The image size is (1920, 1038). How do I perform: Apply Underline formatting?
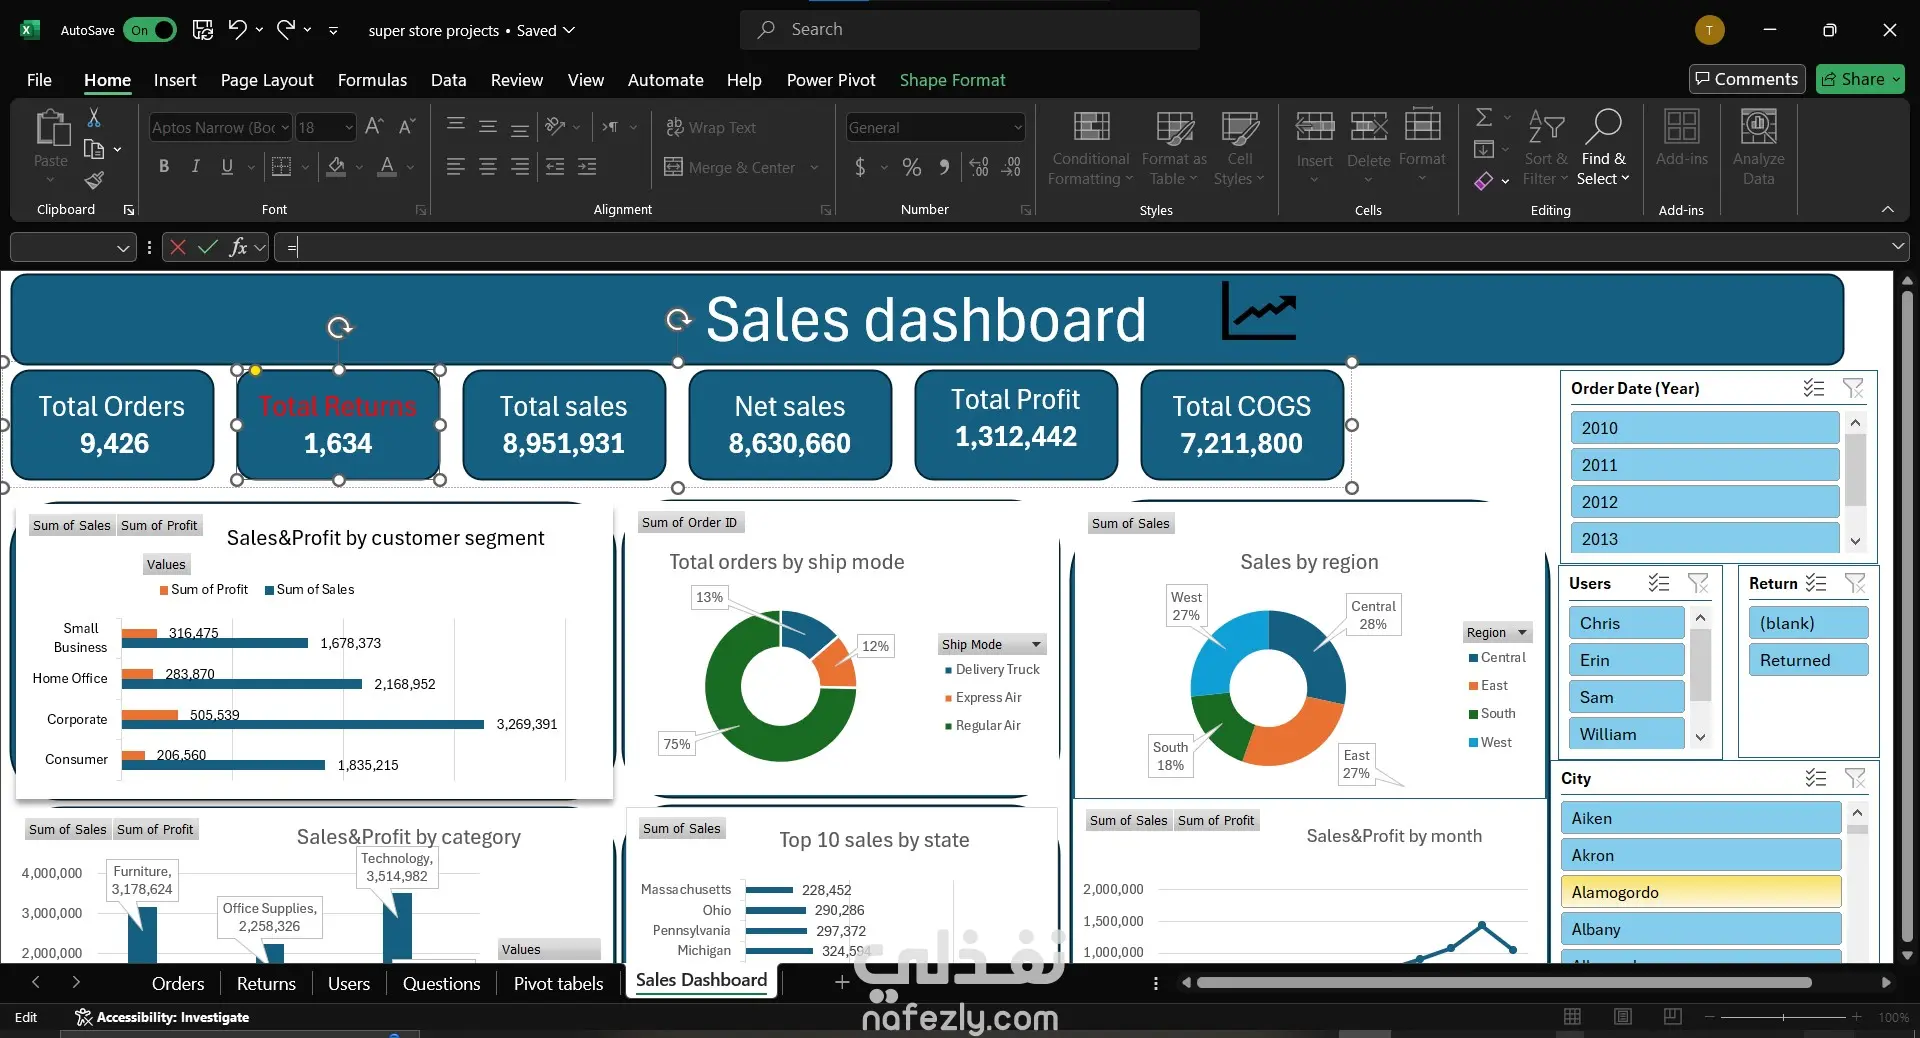pos(227,167)
